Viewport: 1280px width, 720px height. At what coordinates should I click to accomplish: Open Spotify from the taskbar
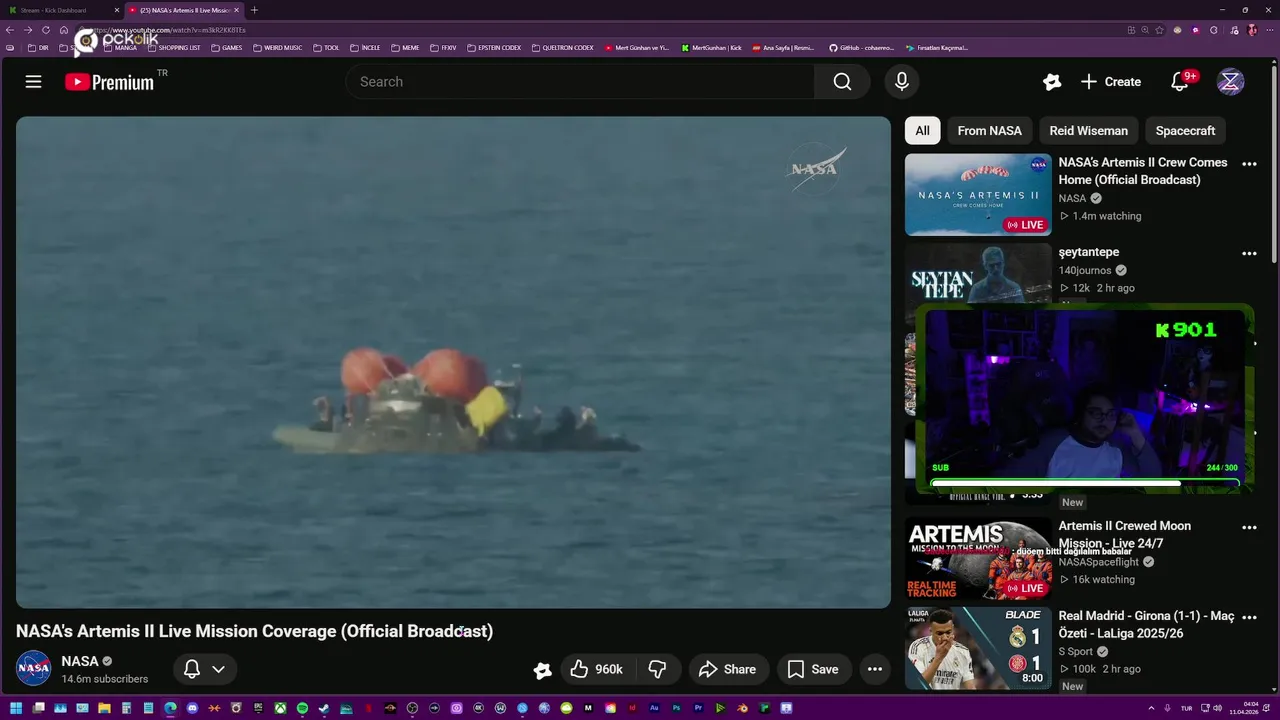click(302, 709)
